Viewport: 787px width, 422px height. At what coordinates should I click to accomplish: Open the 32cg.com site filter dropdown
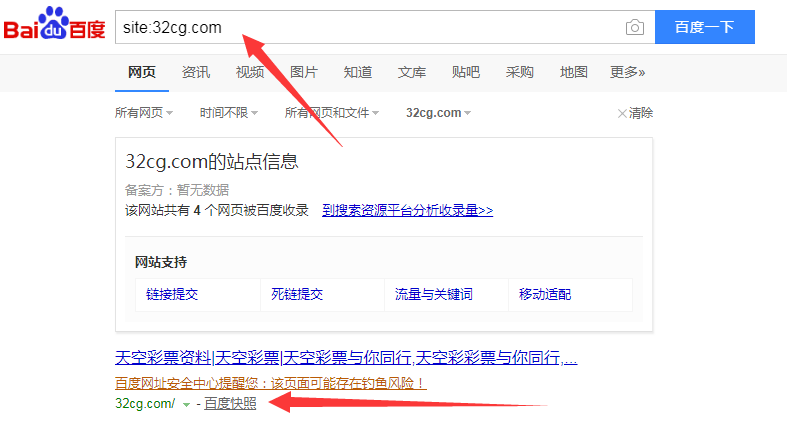(x=439, y=113)
